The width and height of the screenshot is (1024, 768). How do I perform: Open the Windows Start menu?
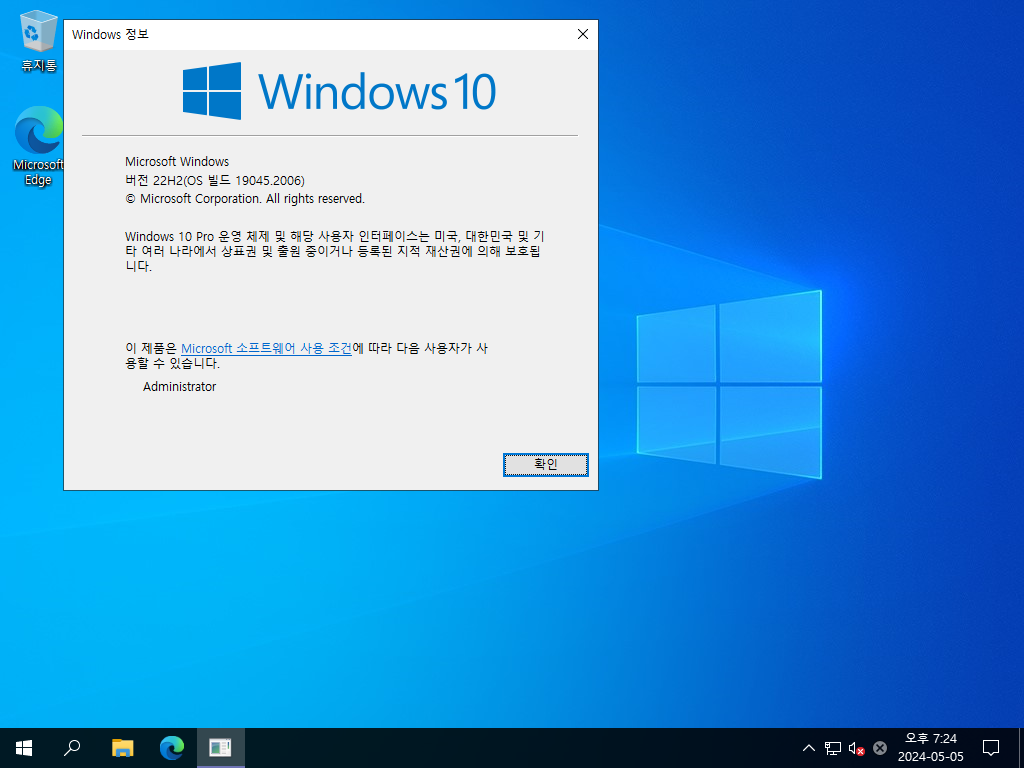pos(24,748)
